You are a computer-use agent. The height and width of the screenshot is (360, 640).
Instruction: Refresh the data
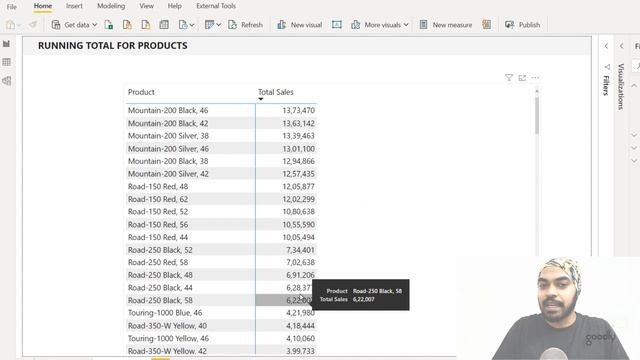click(245, 25)
